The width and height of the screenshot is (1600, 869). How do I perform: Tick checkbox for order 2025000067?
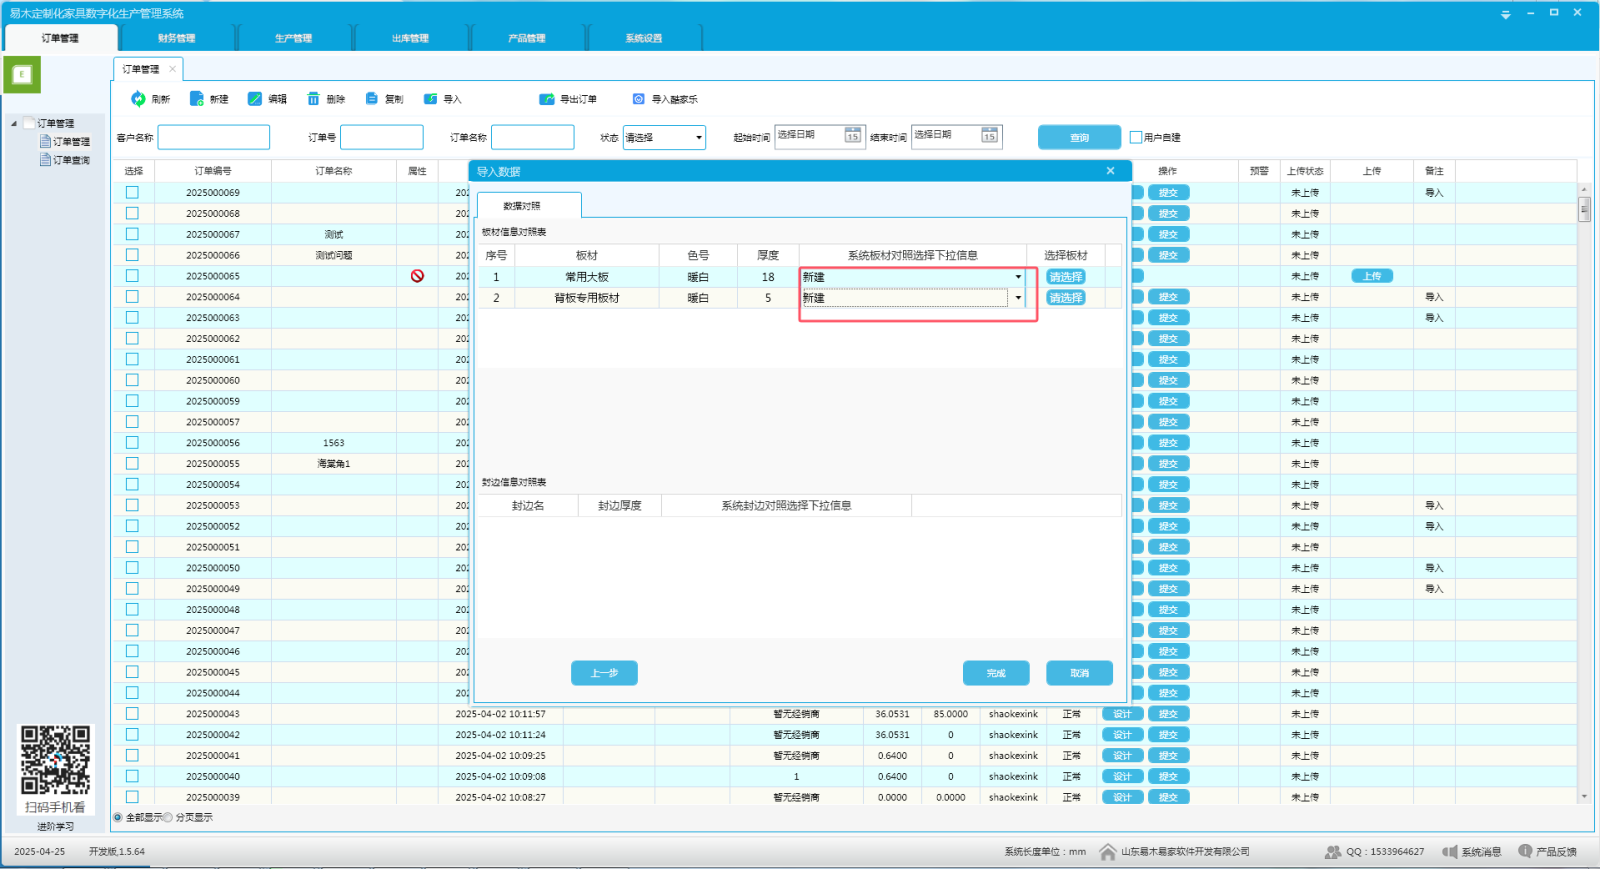tap(132, 234)
